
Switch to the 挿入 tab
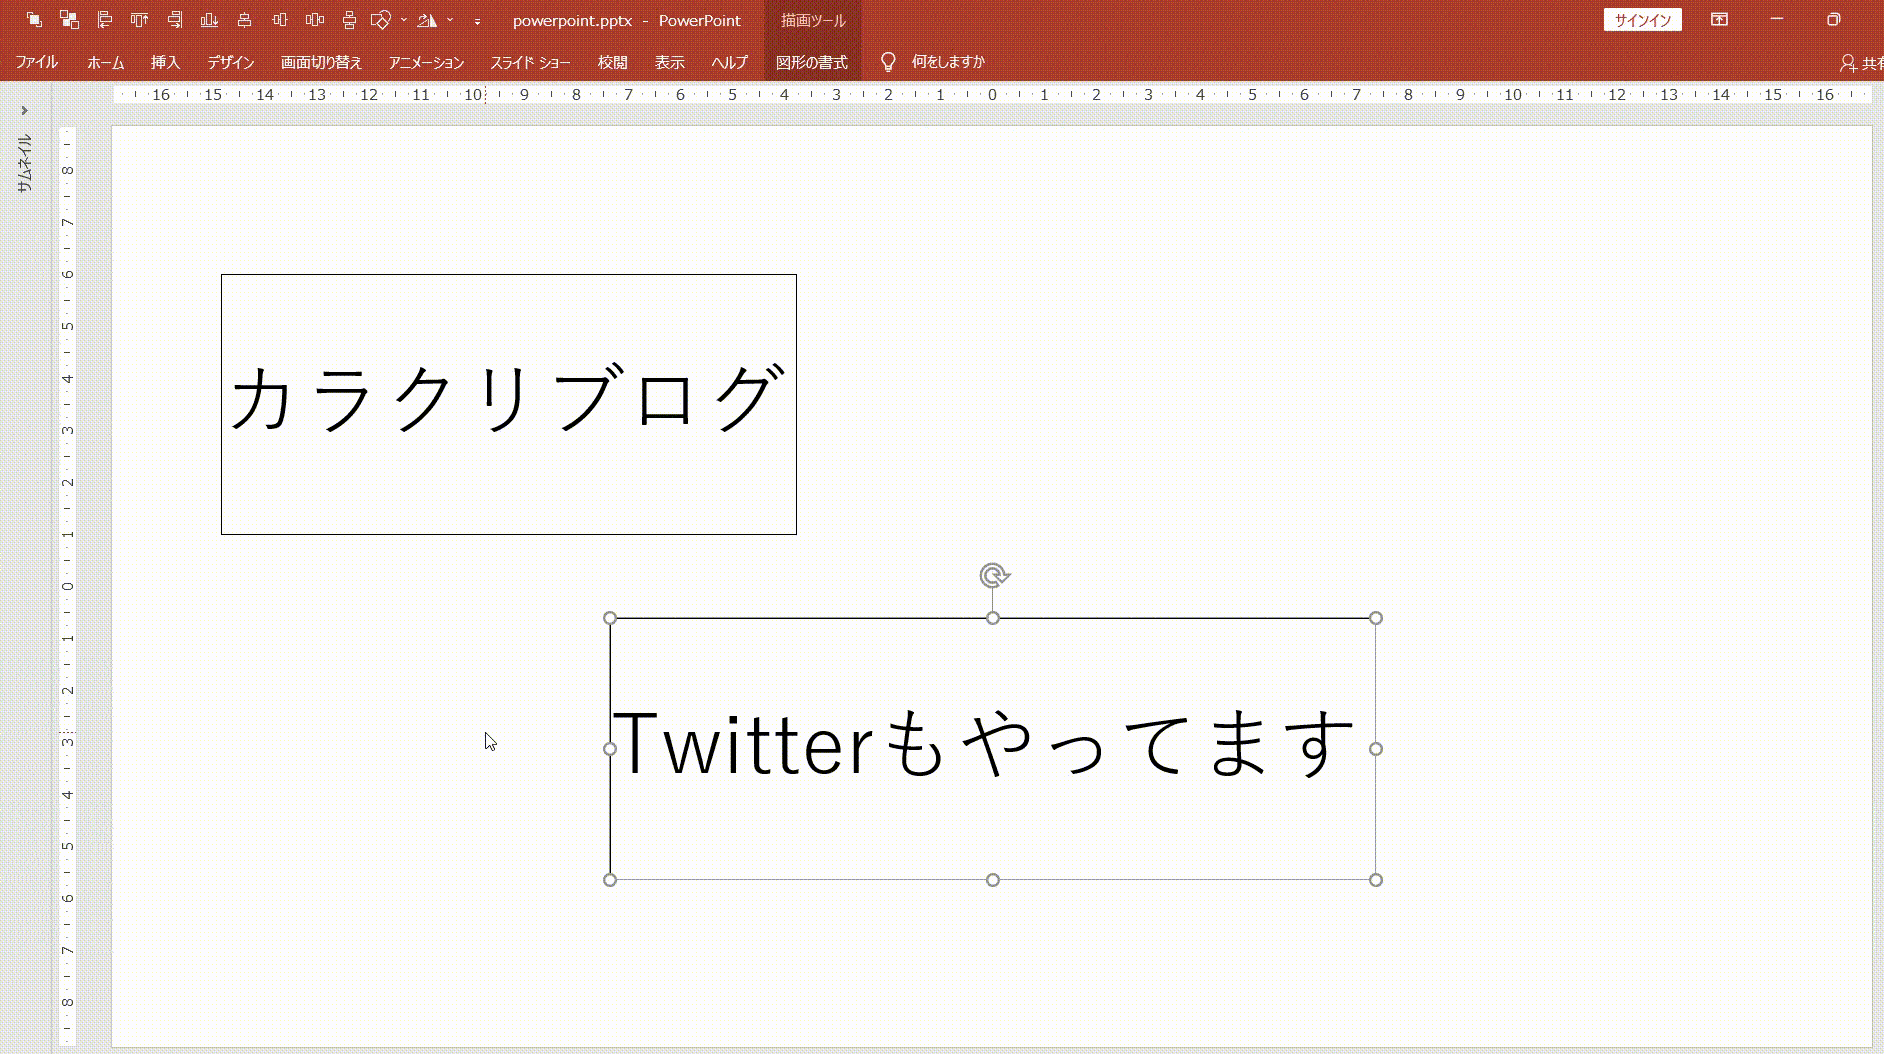coord(165,62)
